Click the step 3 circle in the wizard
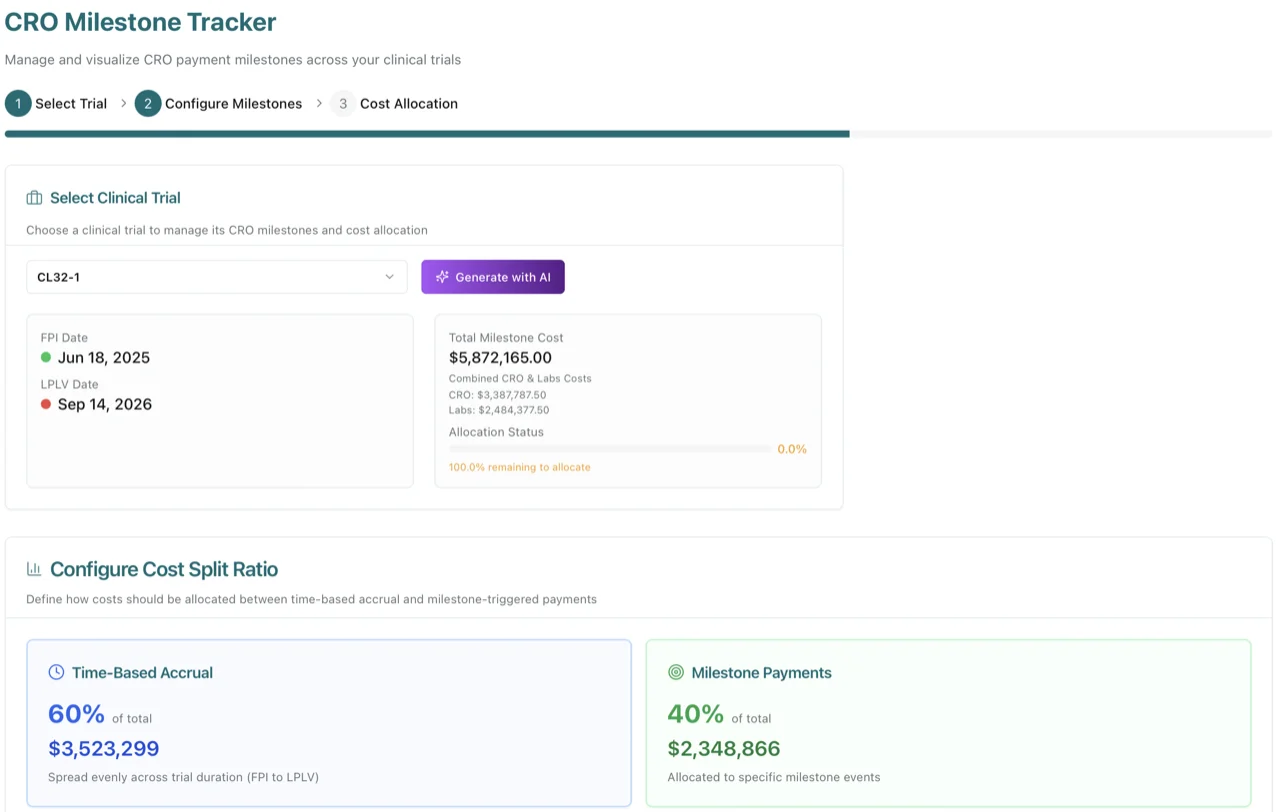Viewport: 1280px width, 812px height. tap(342, 103)
